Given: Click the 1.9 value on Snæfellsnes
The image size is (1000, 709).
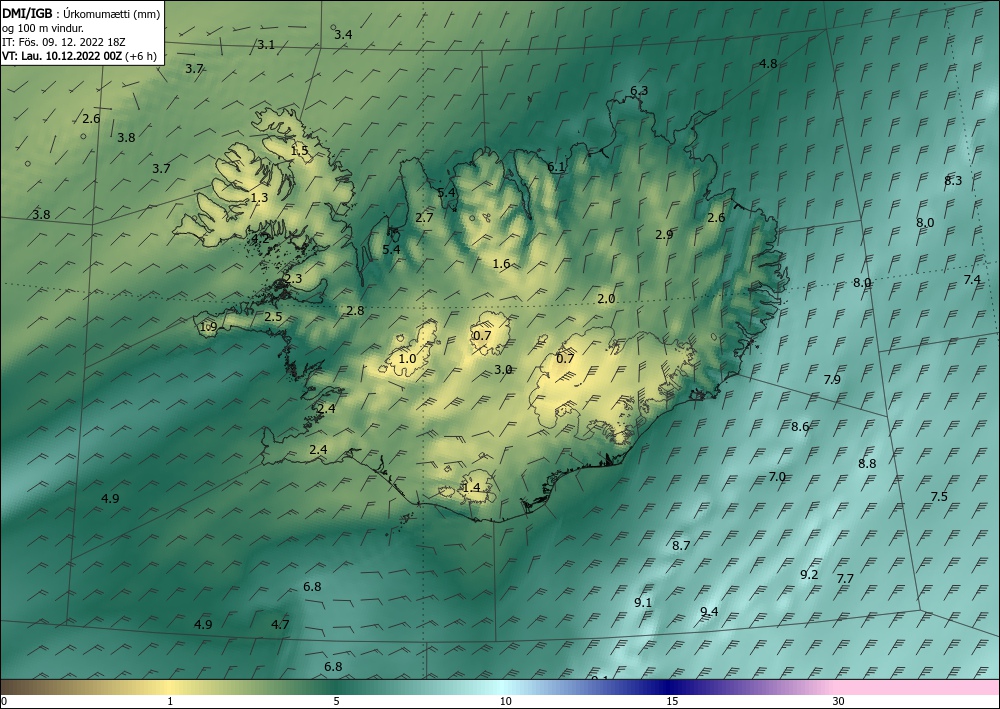Looking at the screenshot, I should tap(209, 327).
